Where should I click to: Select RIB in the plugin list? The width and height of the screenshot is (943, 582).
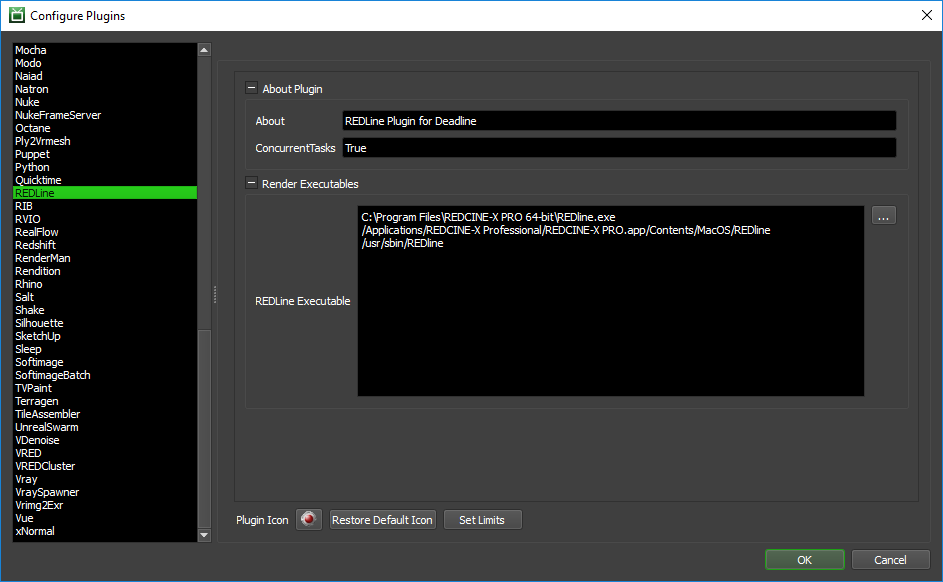[x=105, y=206]
